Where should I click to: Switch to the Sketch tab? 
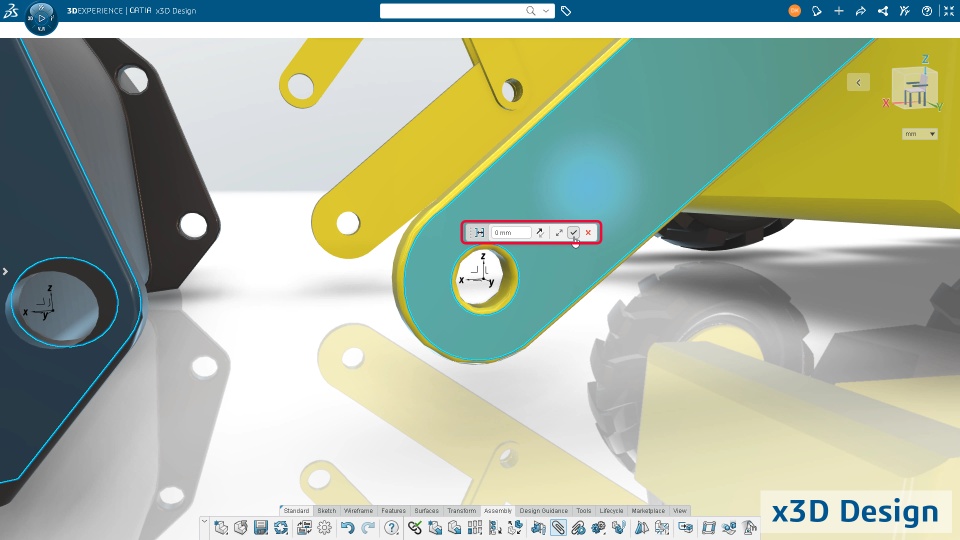pyautogui.click(x=326, y=511)
